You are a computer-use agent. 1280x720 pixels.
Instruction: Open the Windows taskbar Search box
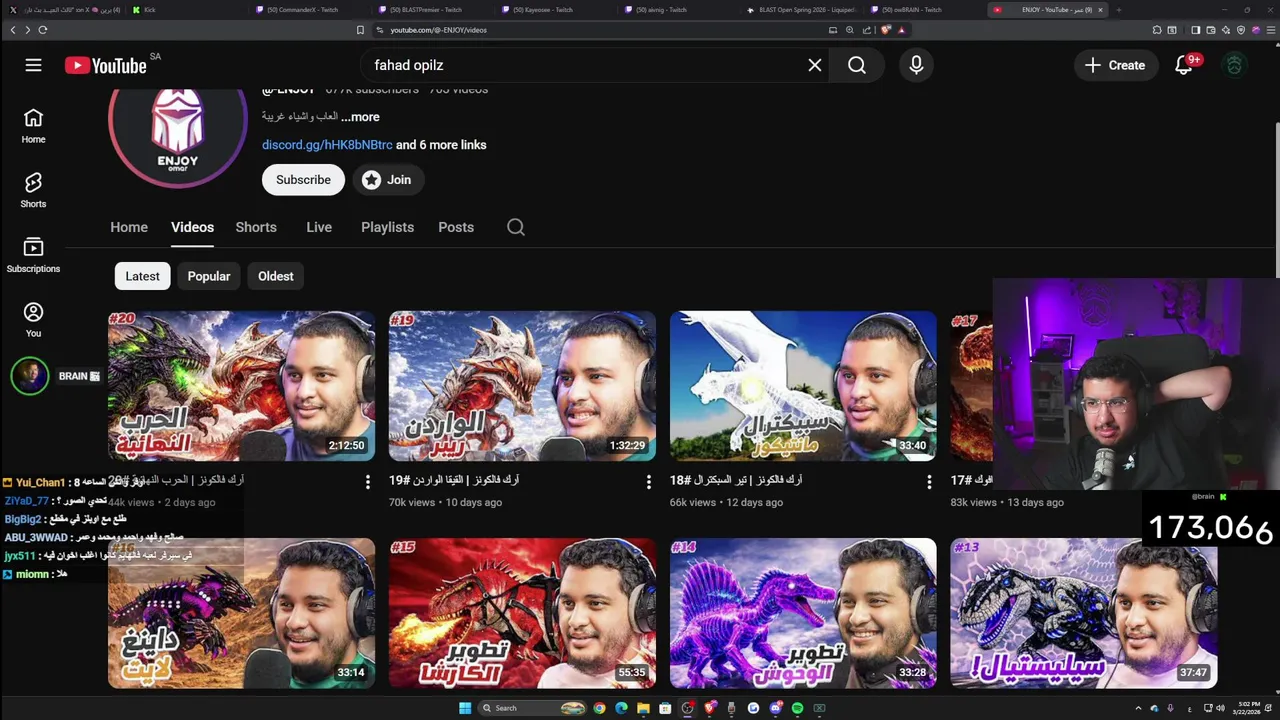pos(533,708)
